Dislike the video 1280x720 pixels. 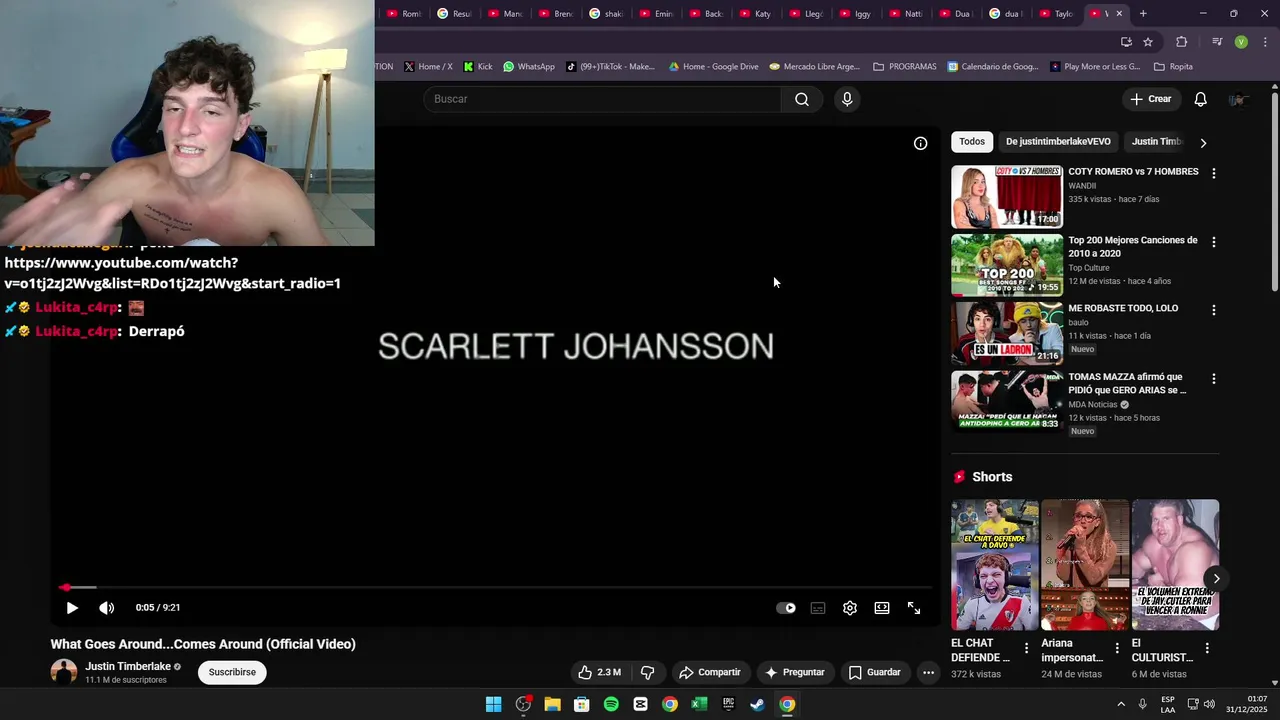click(647, 672)
